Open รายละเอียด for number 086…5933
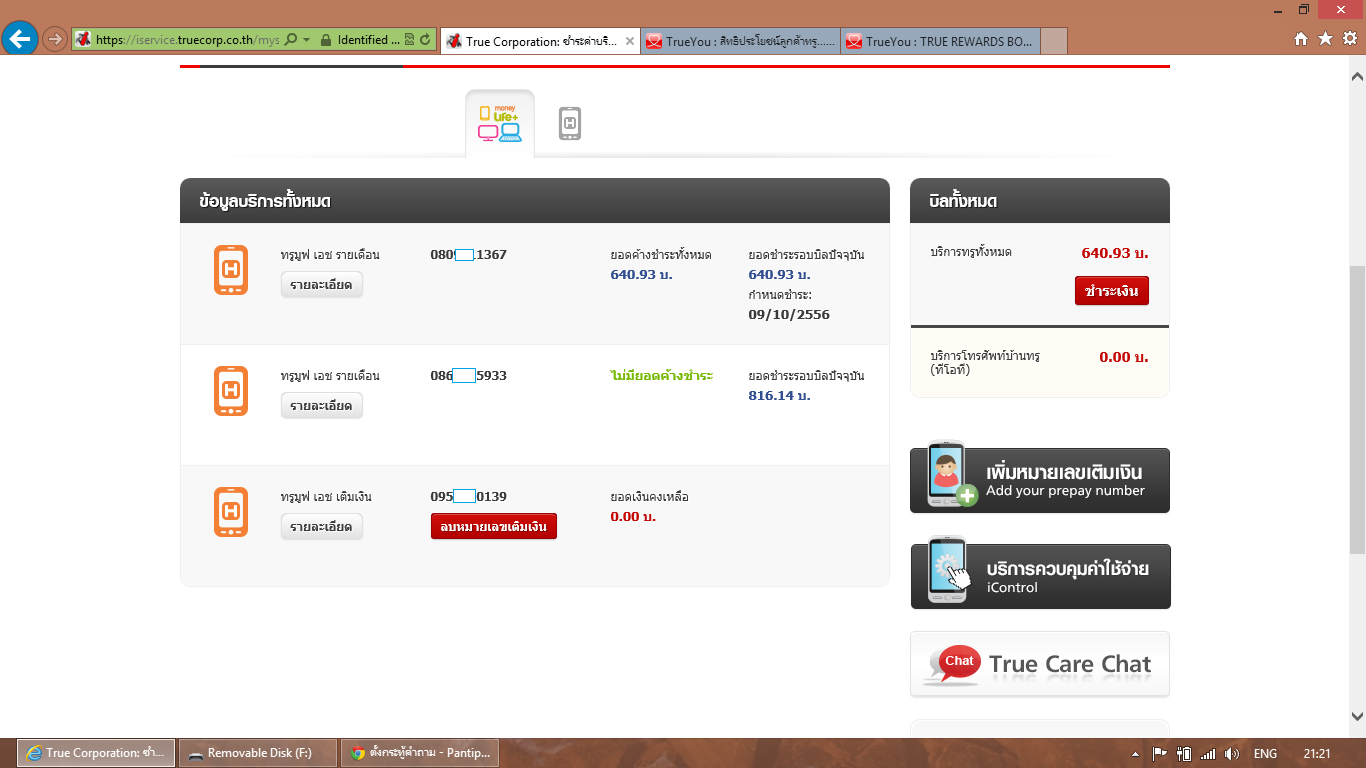The width and height of the screenshot is (1366, 768). pos(322,406)
